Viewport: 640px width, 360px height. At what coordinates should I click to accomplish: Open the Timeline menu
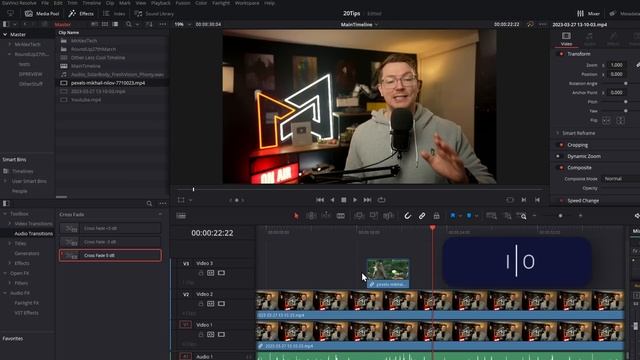[91, 3]
